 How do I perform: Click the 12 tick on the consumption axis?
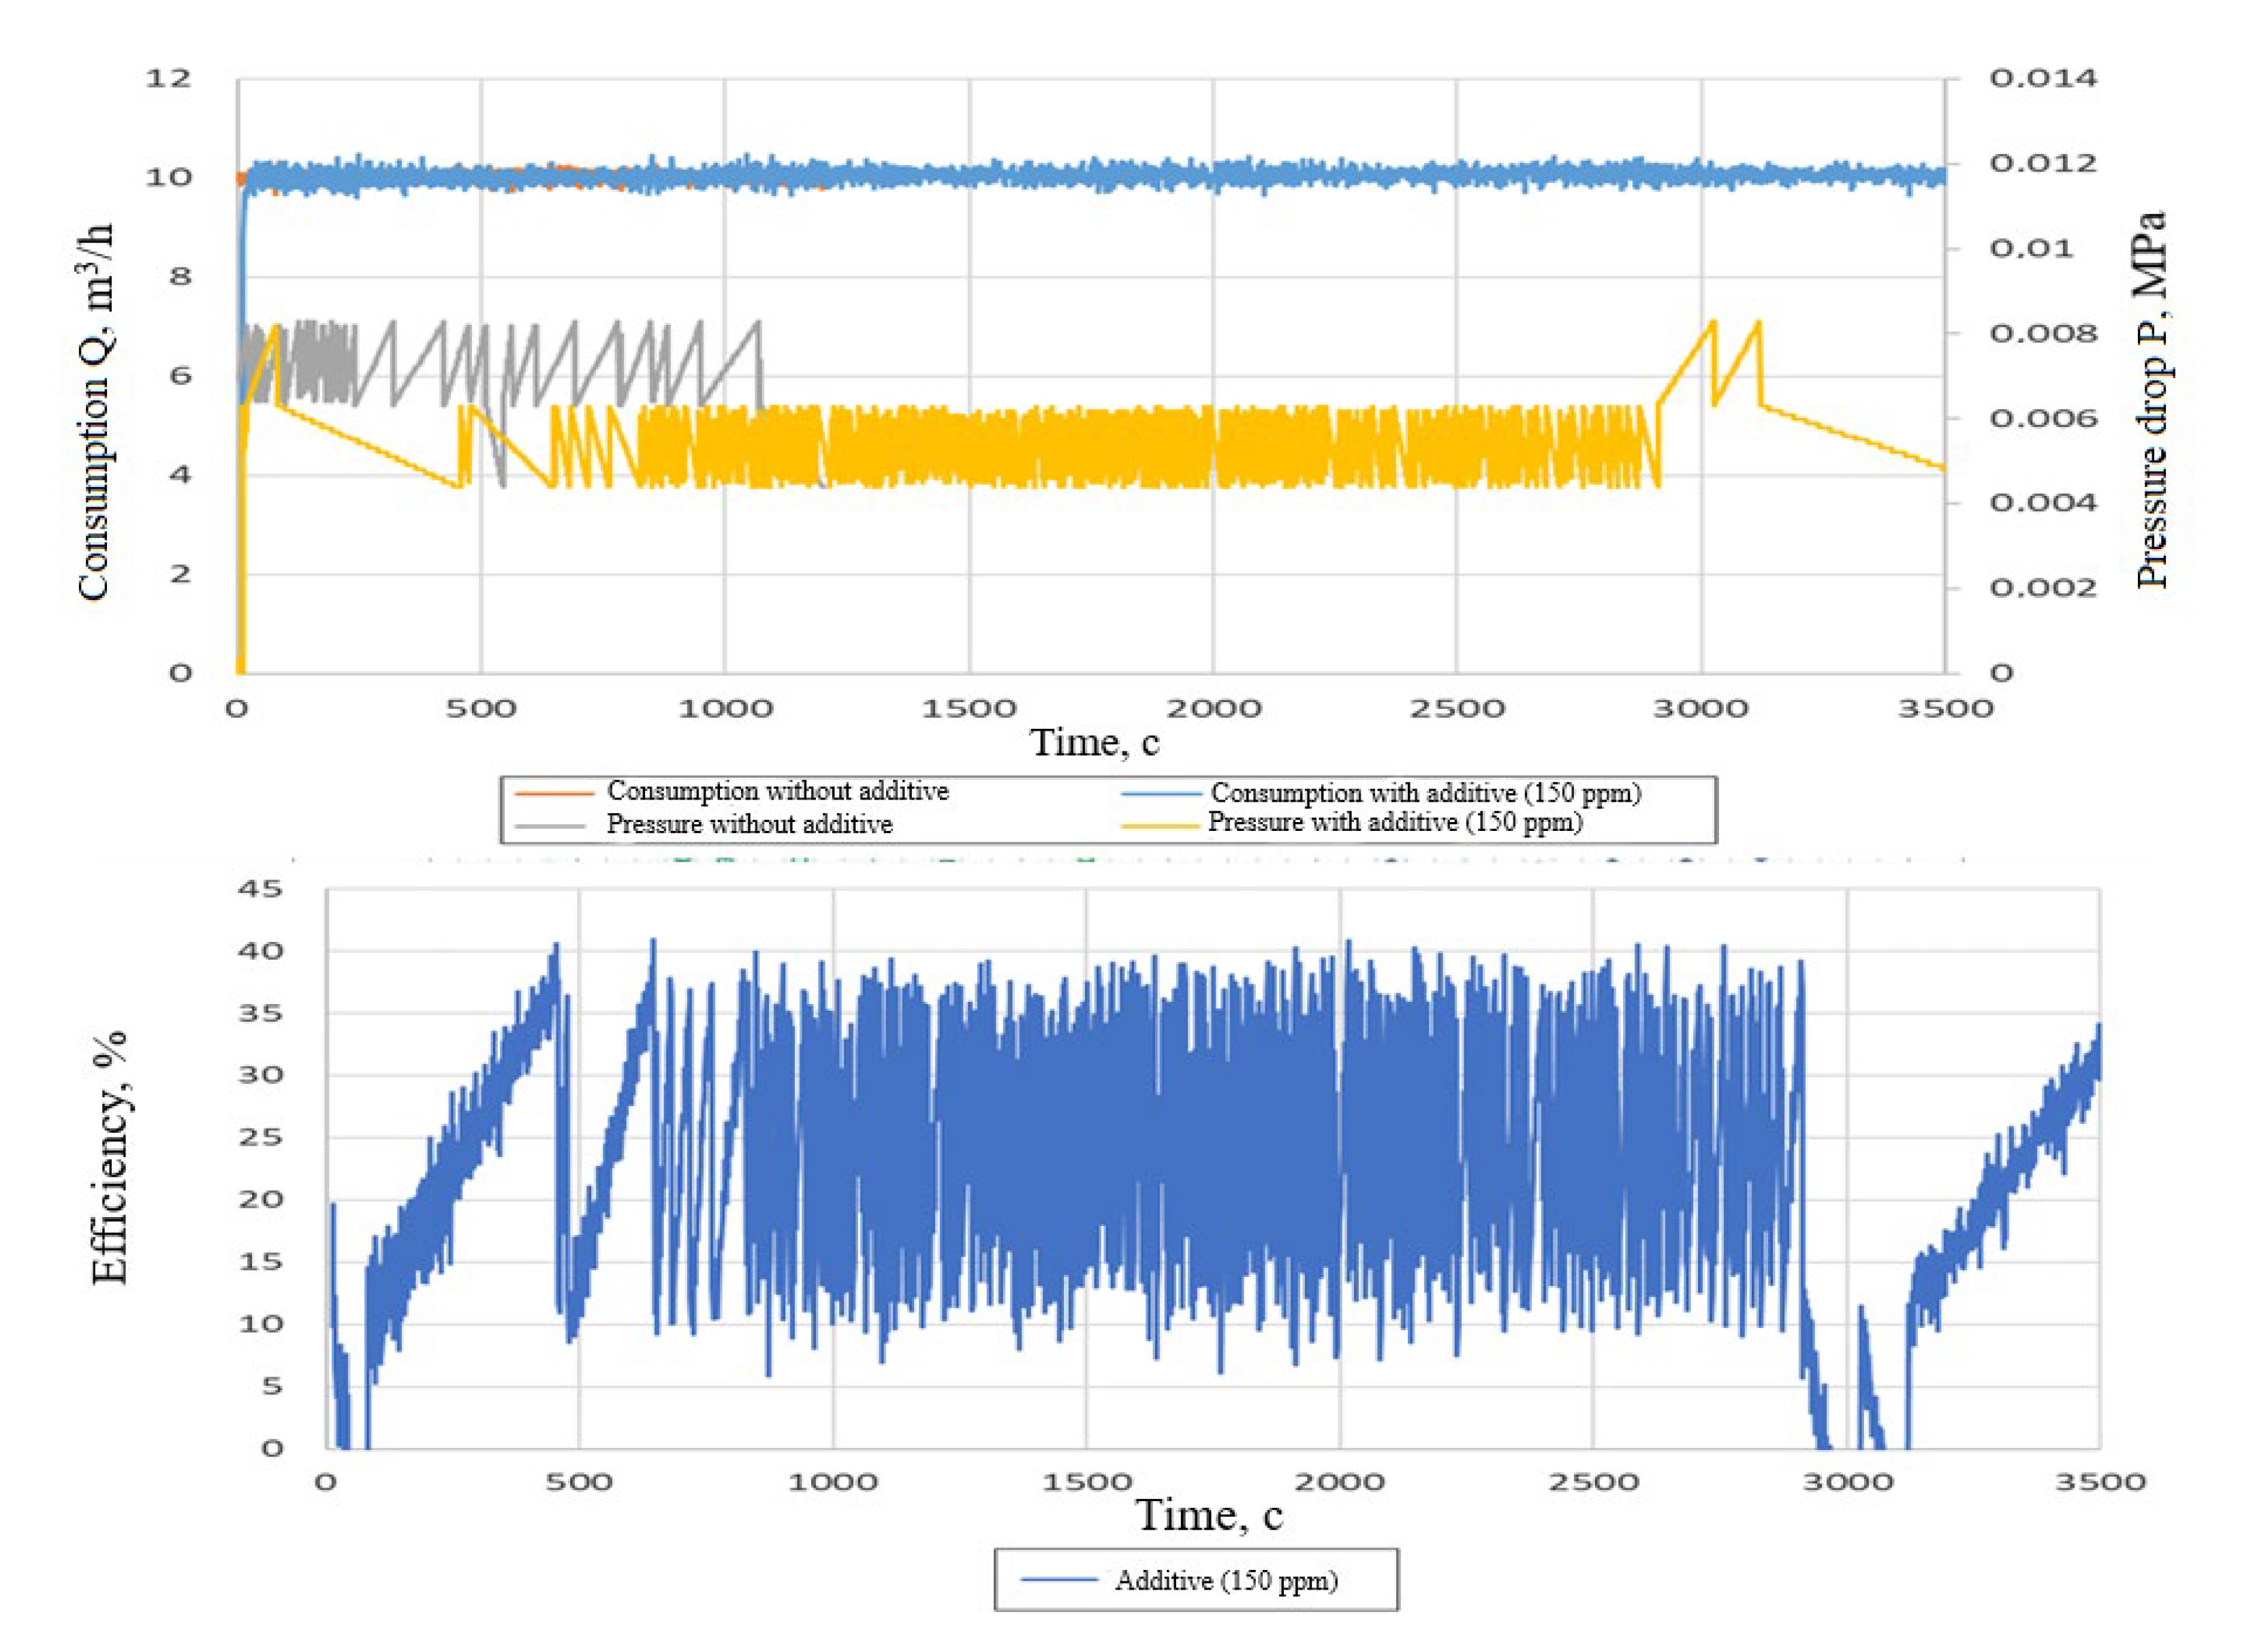(x=168, y=78)
